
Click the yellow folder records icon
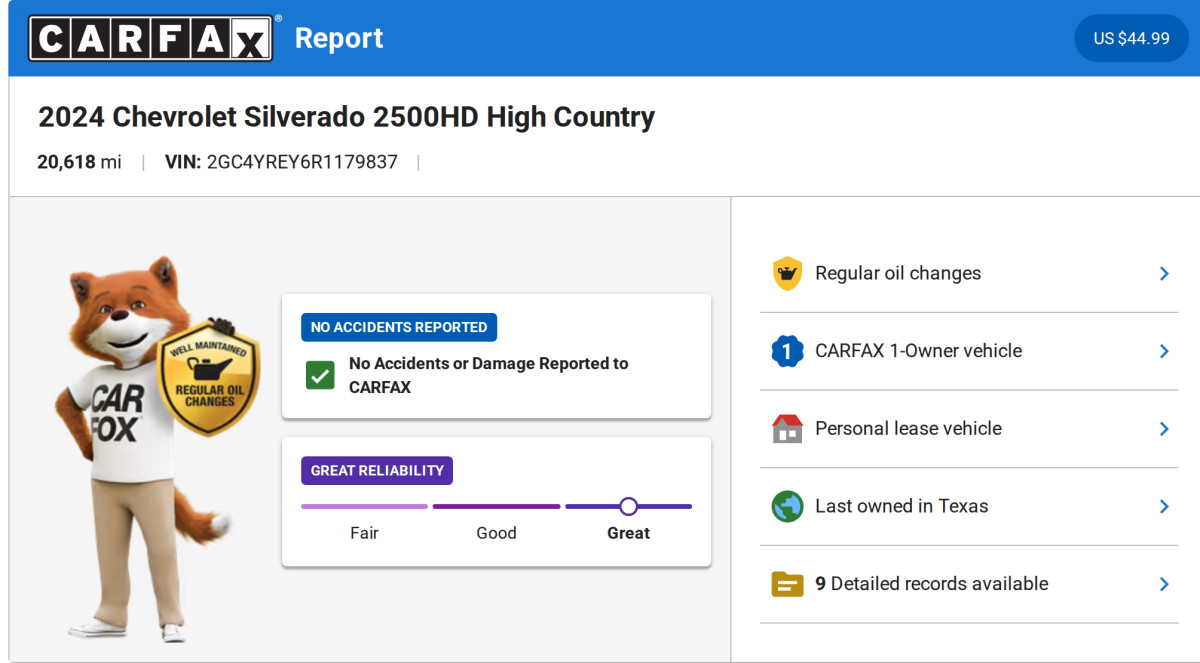click(x=787, y=584)
